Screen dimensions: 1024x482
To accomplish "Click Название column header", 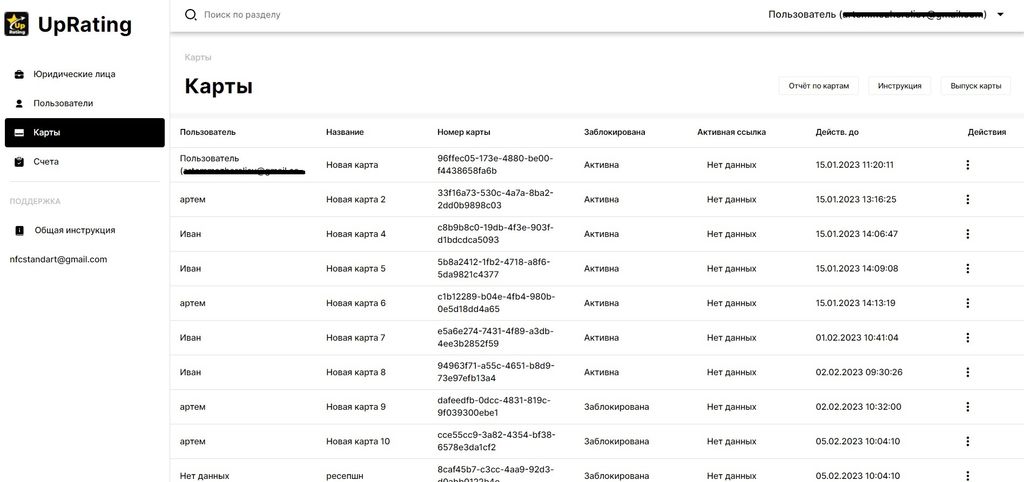I will [345, 132].
